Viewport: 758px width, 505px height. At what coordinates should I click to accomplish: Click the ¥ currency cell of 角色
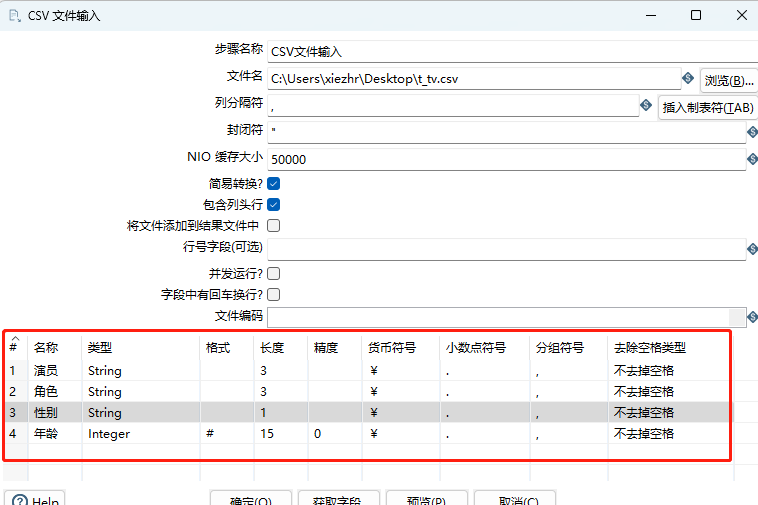(401, 391)
